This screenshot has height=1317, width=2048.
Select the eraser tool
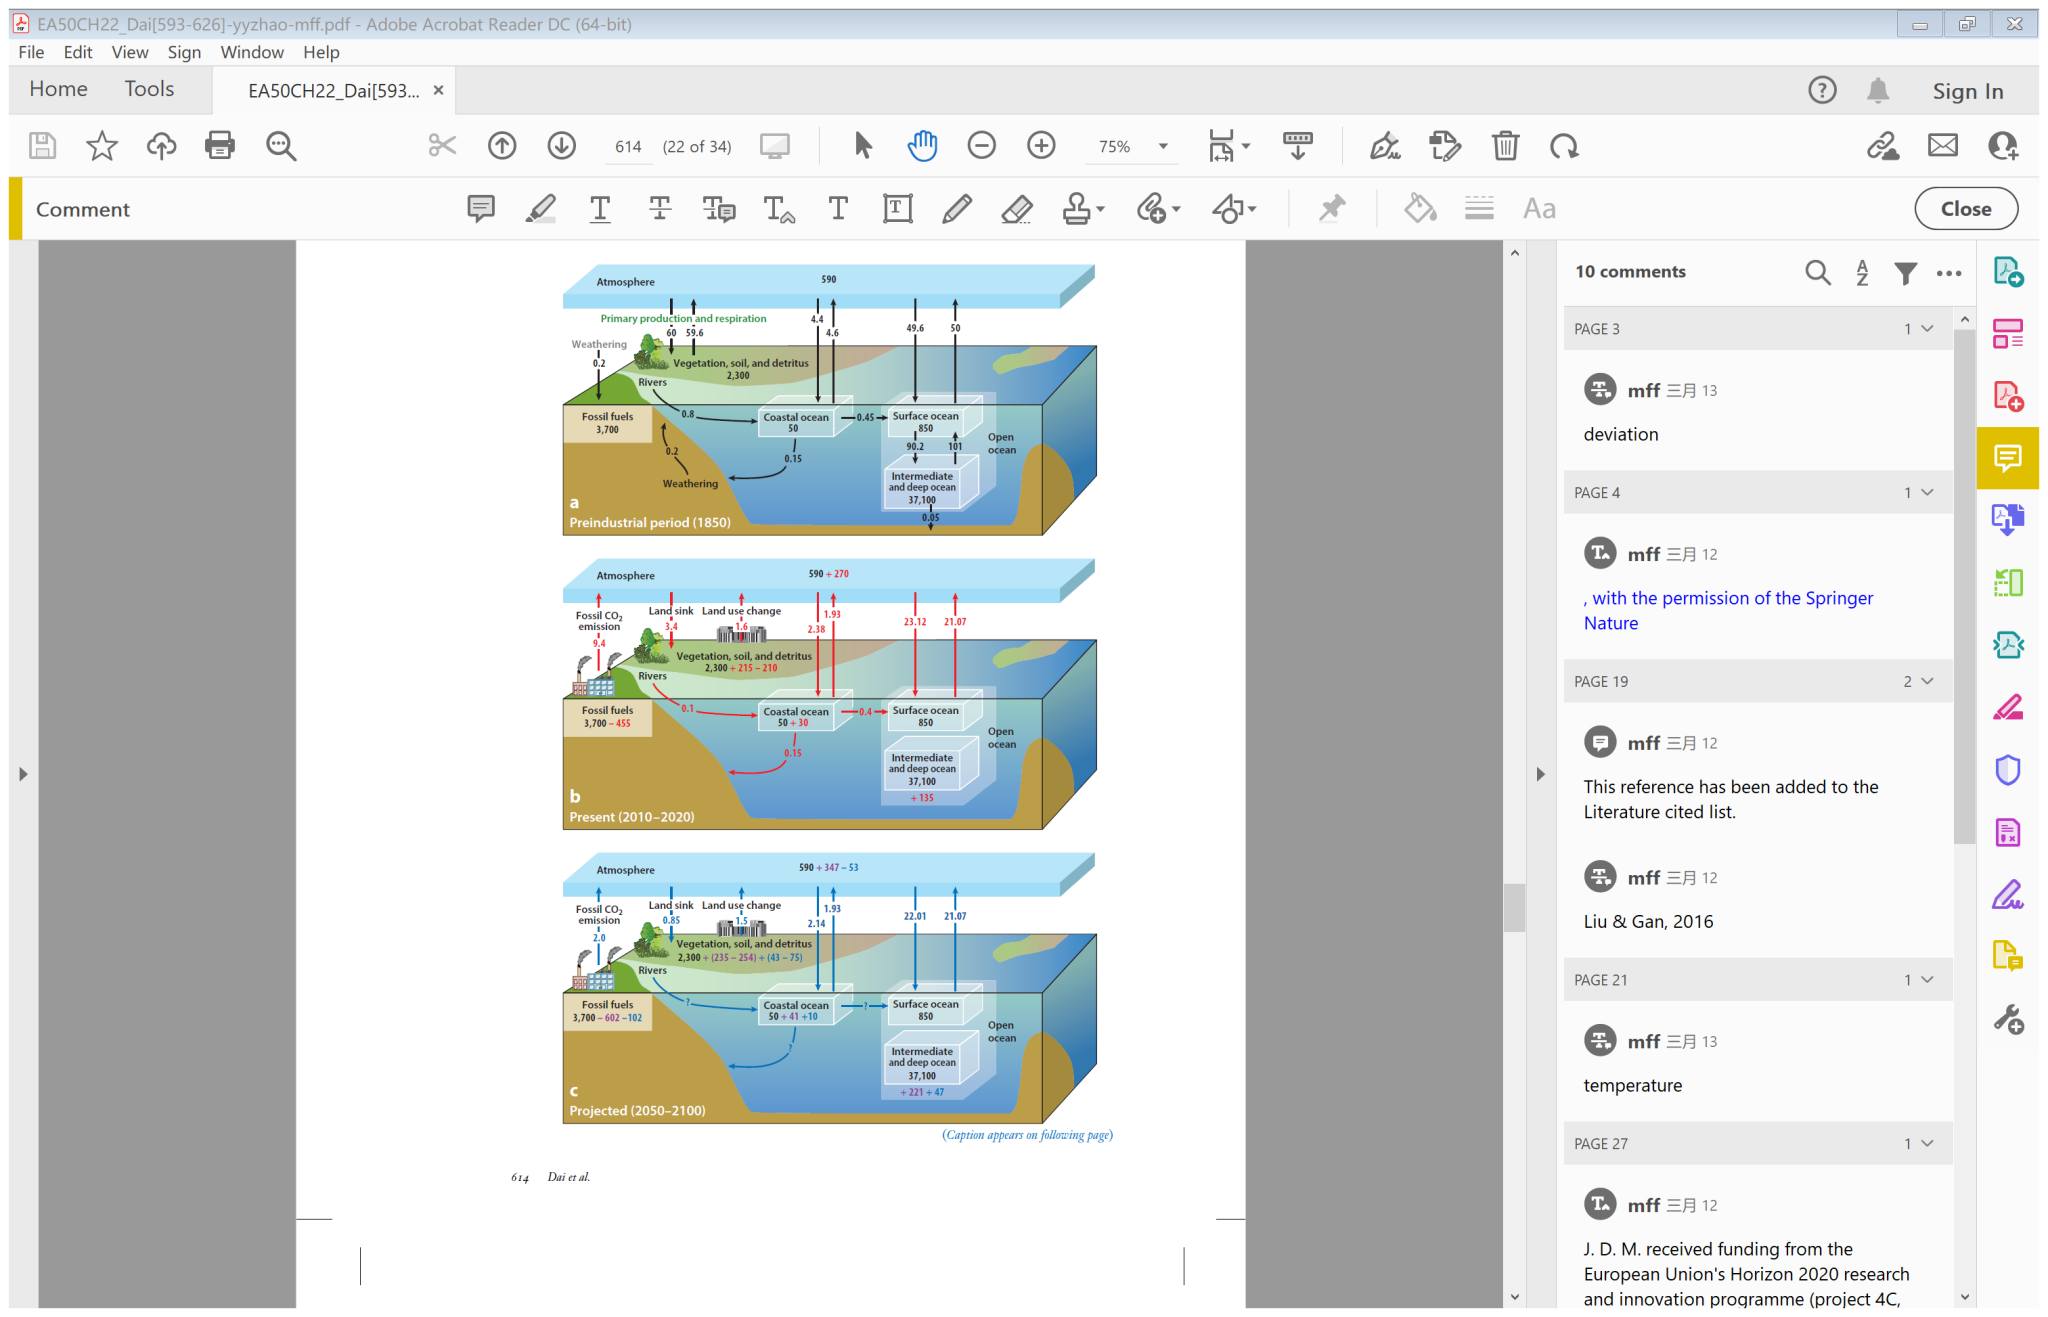click(x=1016, y=208)
